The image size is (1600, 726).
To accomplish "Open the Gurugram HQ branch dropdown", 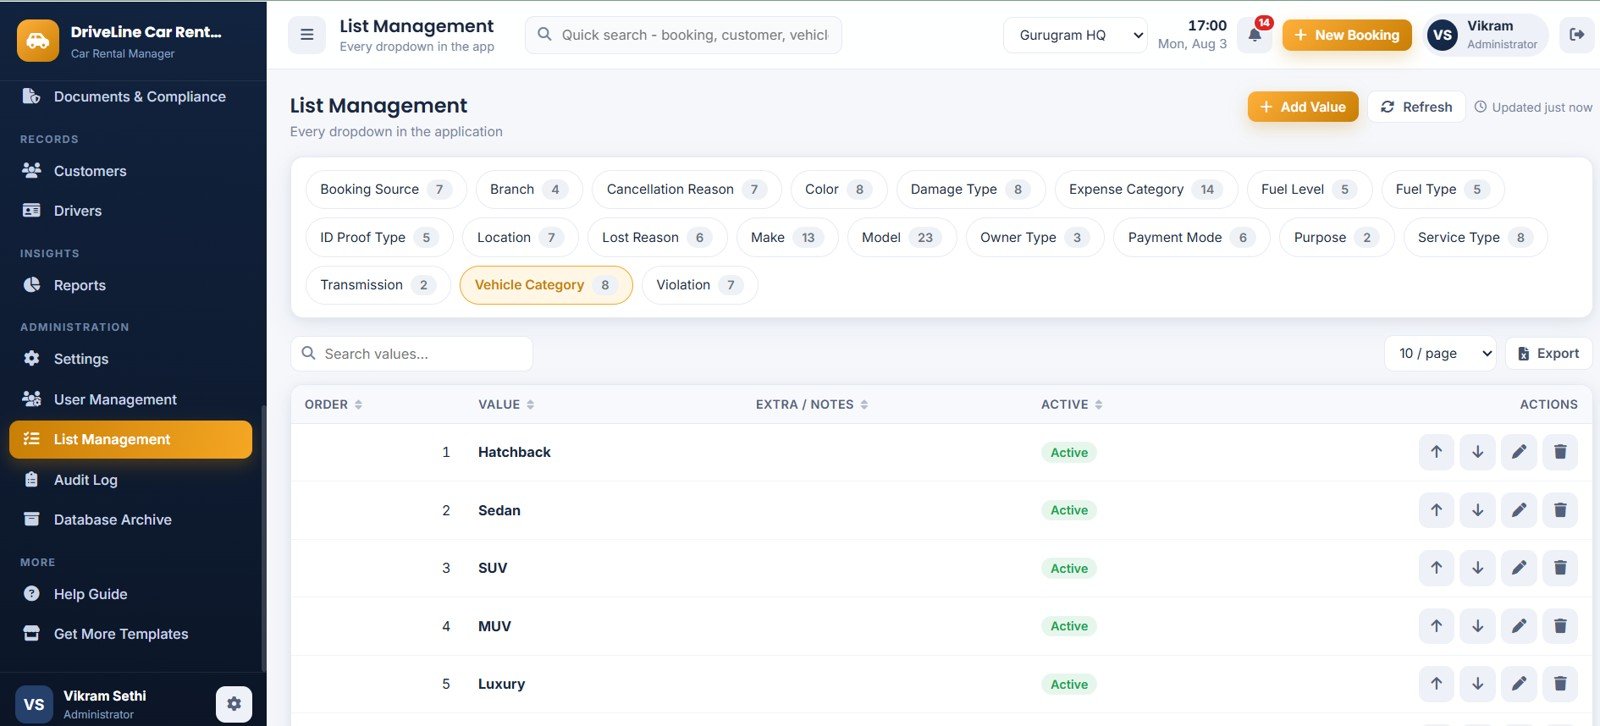I will (1075, 35).
